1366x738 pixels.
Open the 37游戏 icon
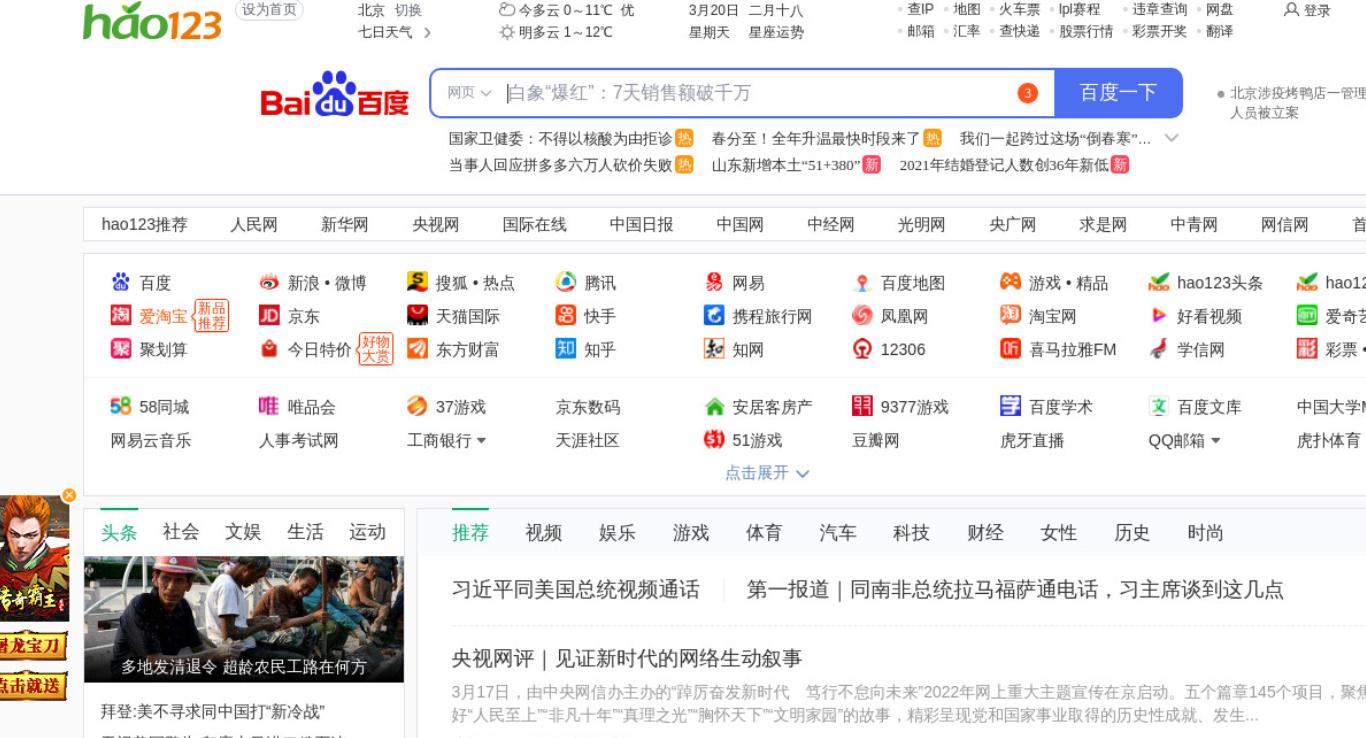pyautogui.click(x=417, y=406)
